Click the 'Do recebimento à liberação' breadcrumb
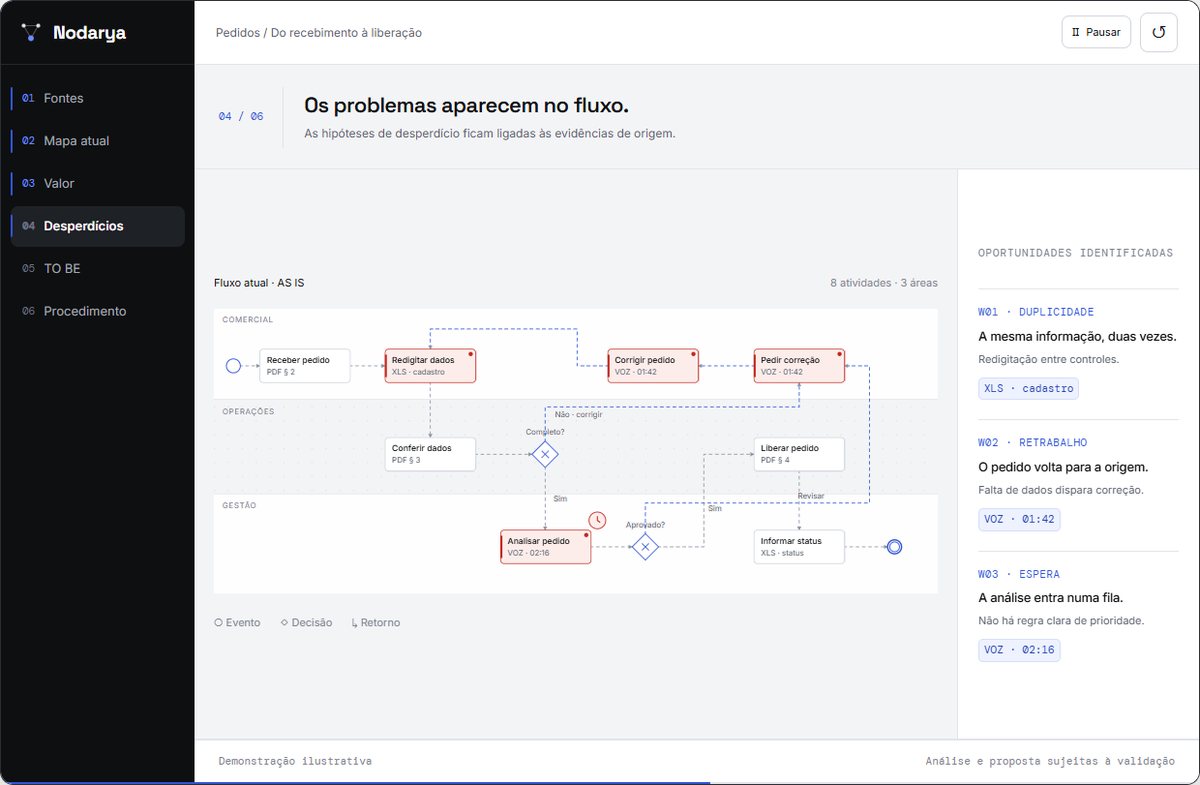The width and height of the screenshot is (1200, 785). pos(346,33)
